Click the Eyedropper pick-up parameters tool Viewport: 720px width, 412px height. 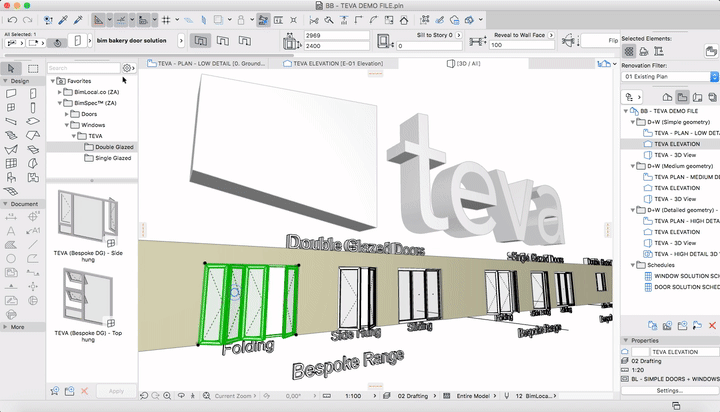(61, 19)
